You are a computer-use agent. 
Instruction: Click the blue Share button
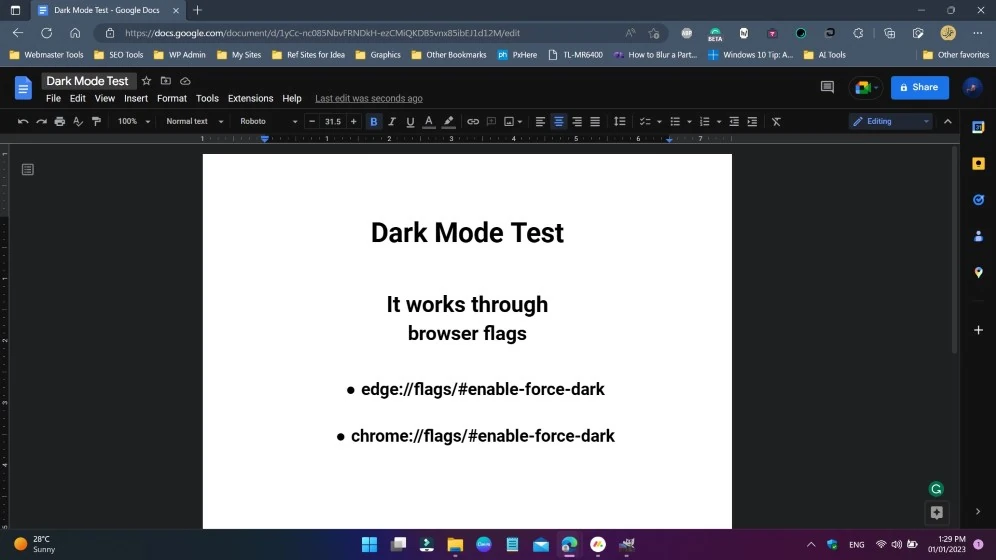coord(919,87)
